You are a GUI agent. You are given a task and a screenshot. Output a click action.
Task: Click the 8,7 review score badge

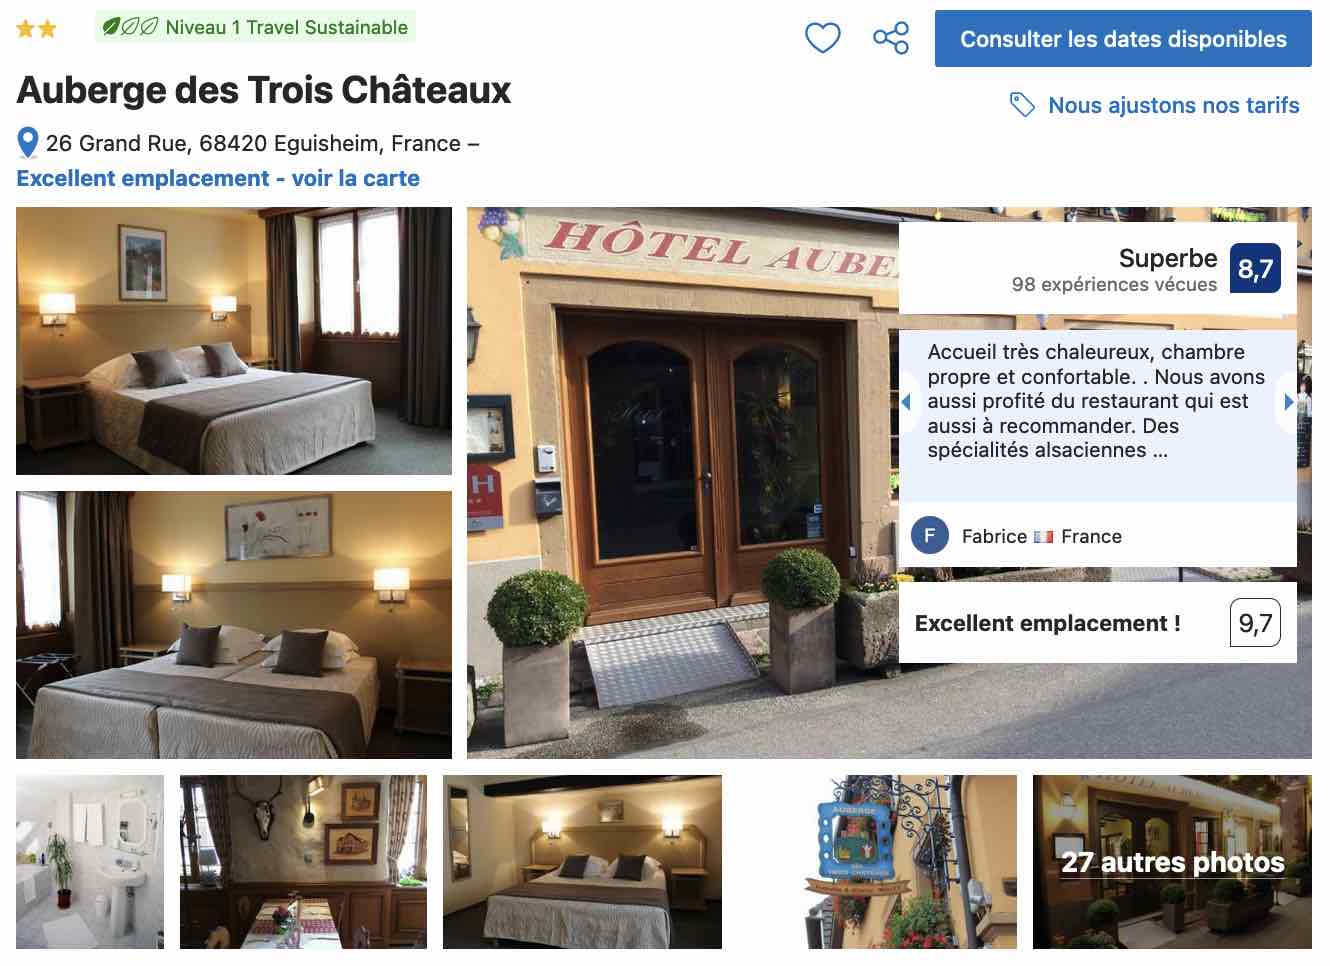pyautogui.click(x=1255, y=268)
